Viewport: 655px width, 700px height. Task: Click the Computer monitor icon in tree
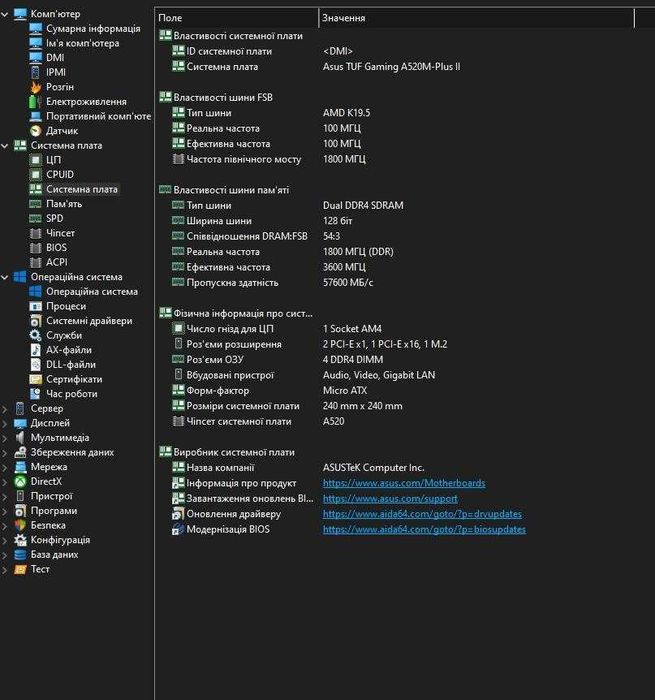coord(20,14)
